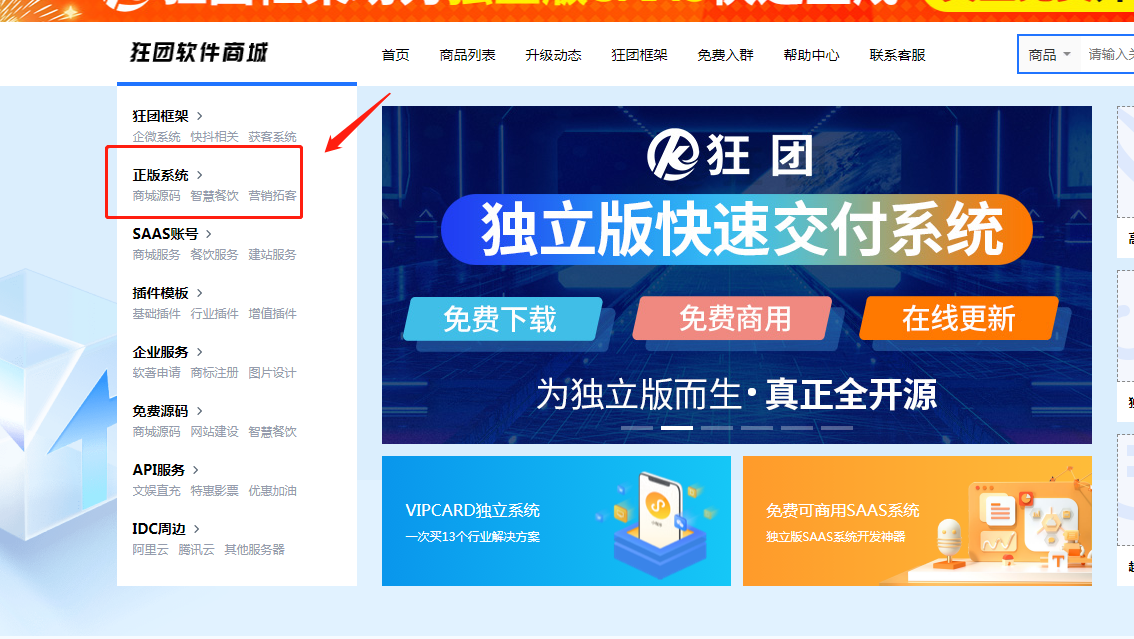
Task: Click the 餐饮服务 subcategory link
Action: click(x=214, y=255)
